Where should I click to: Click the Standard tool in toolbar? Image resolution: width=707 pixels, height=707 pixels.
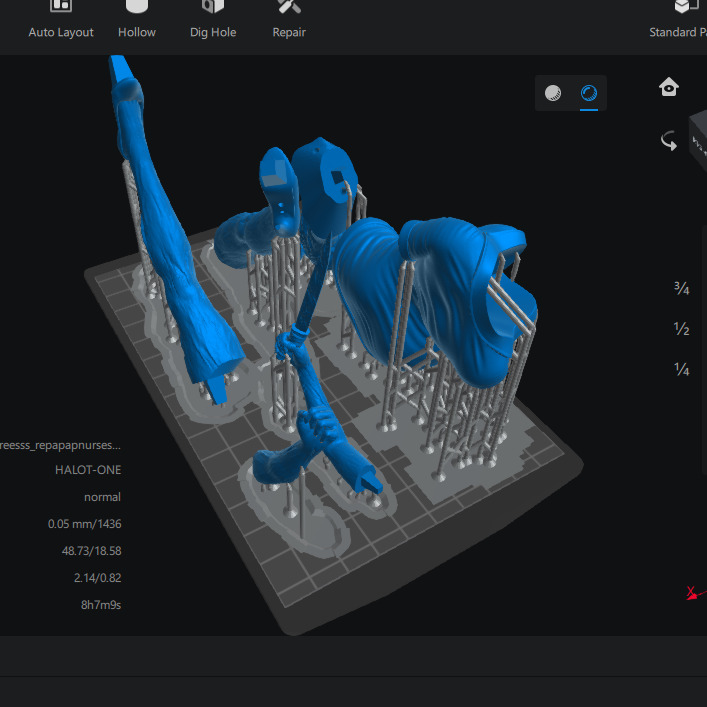coord(677,20)
